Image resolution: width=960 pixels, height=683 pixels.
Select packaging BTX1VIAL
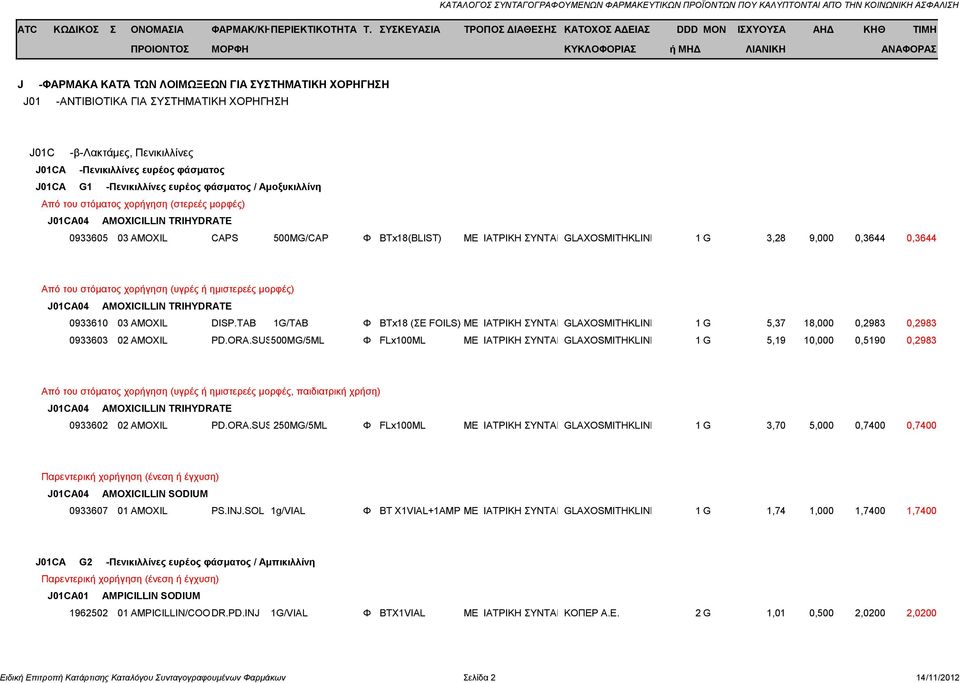tap(402, 613)
